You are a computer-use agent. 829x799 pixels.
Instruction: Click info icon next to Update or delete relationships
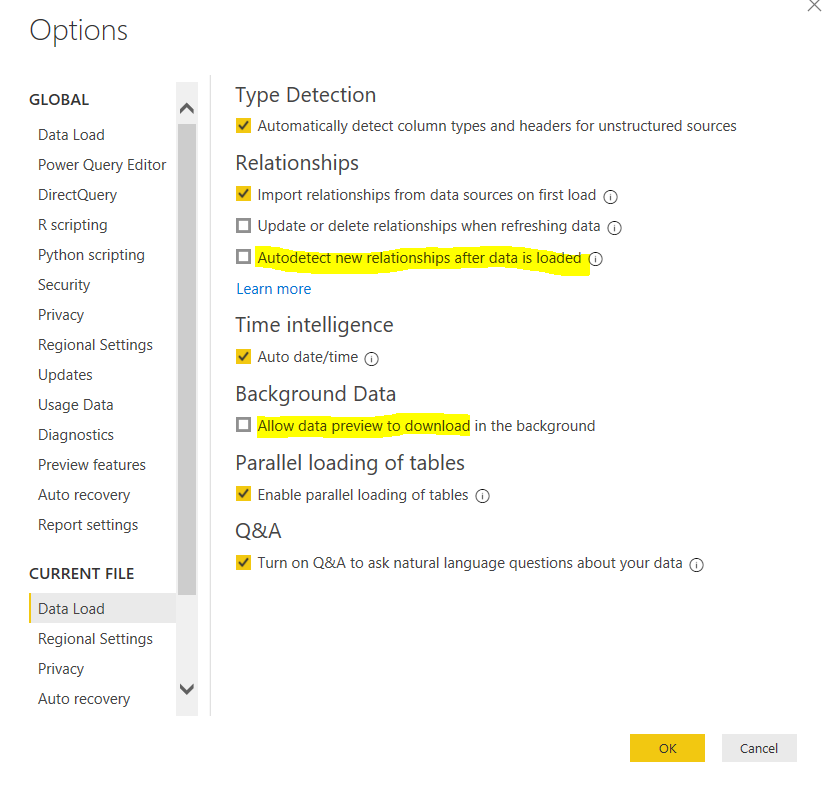point(615,227)
